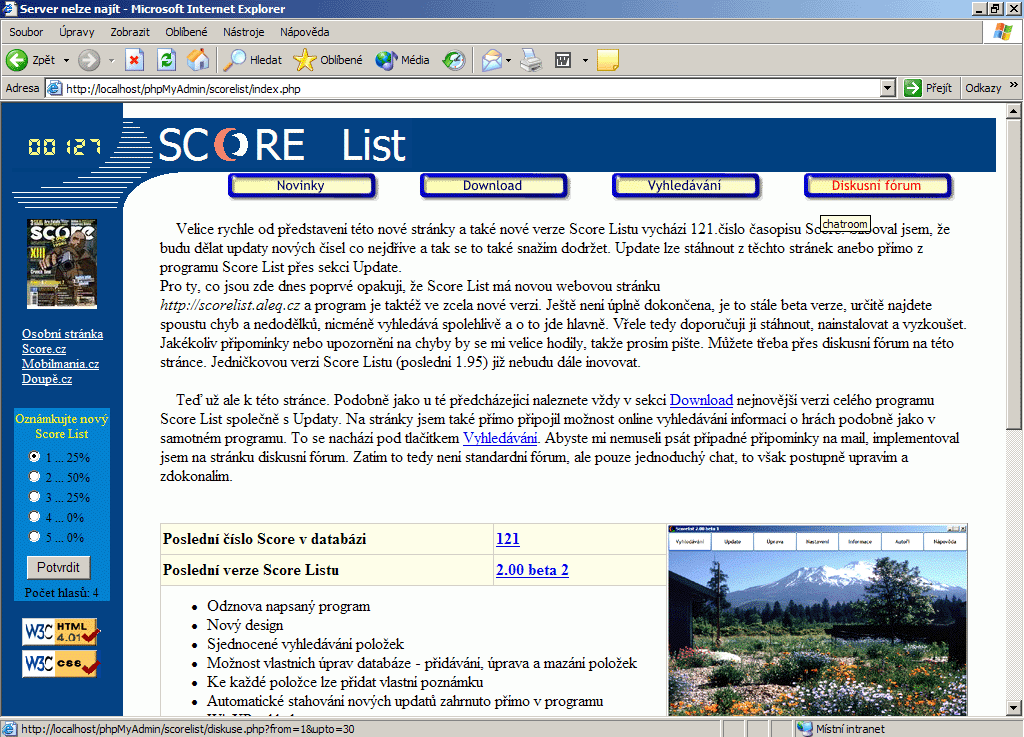Go to home page via house icon

click(x=198, y=60)
